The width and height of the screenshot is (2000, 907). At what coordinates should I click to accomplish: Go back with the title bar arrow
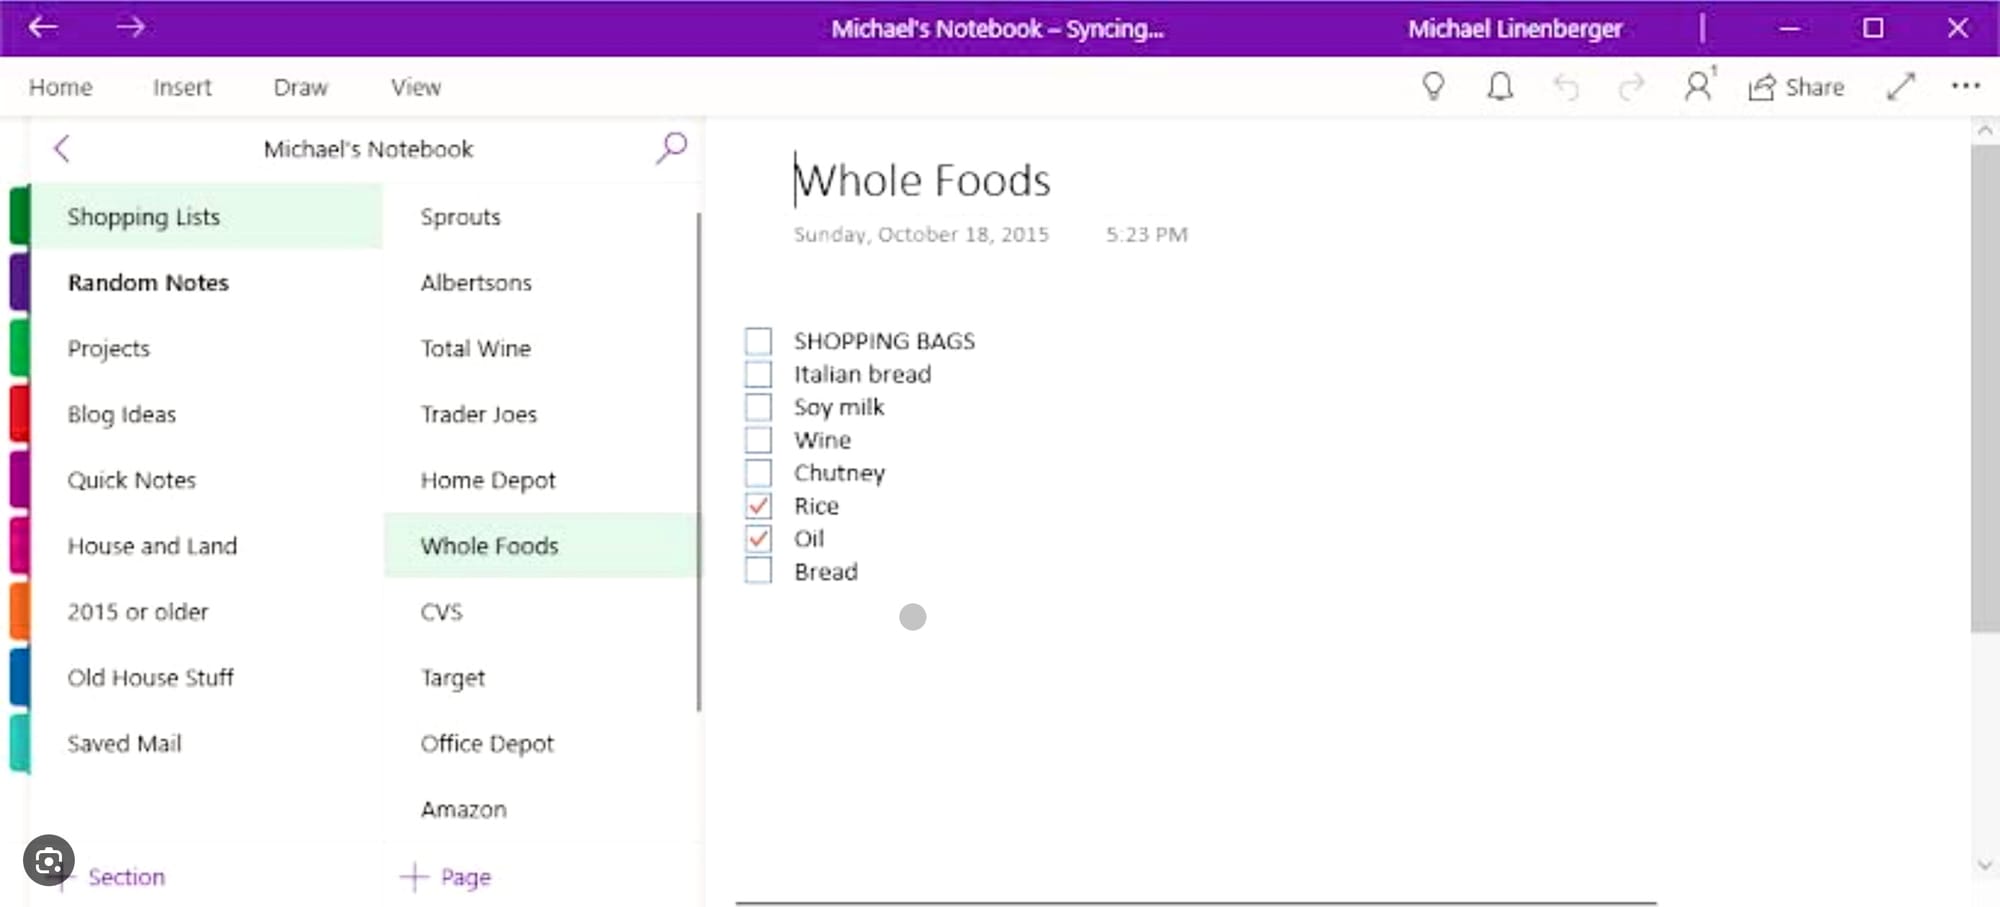[x=43, y=27]
